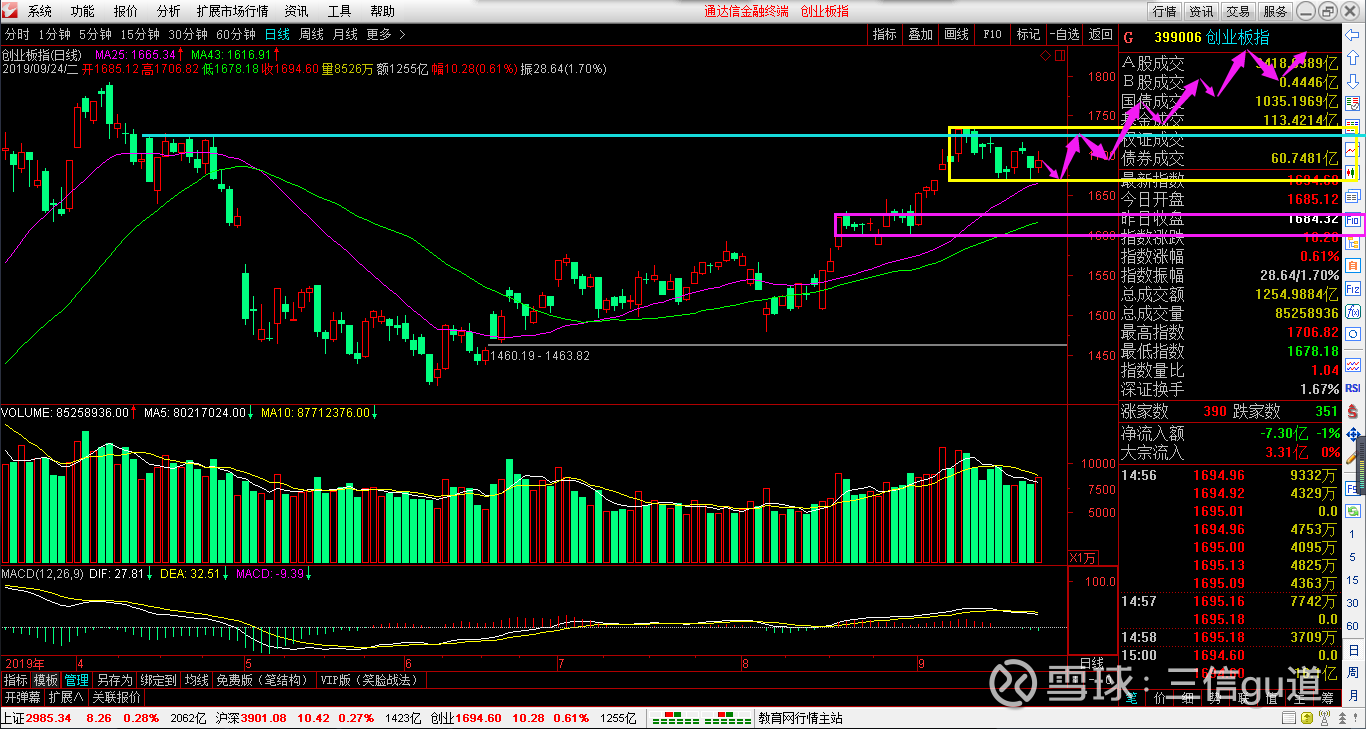
Task: Click the up arrow sidebar icon
Action: (1352, 57)
